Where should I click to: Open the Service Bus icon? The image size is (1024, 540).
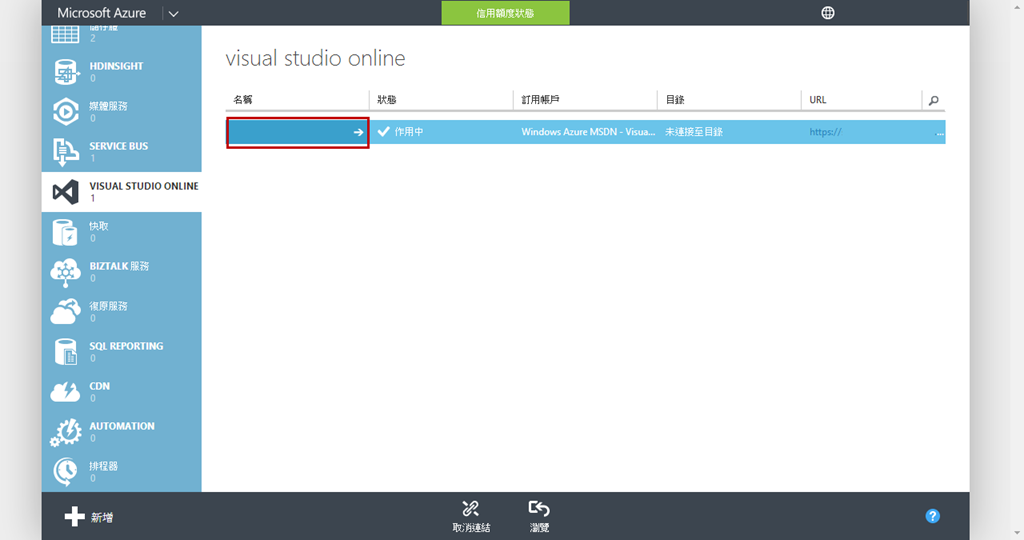click(x=65, y=152)
